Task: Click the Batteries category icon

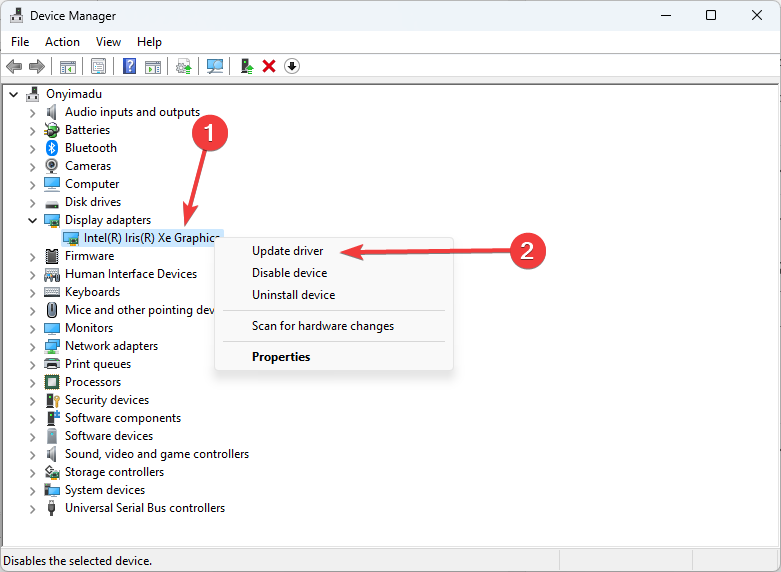Action: click(52, 130)
